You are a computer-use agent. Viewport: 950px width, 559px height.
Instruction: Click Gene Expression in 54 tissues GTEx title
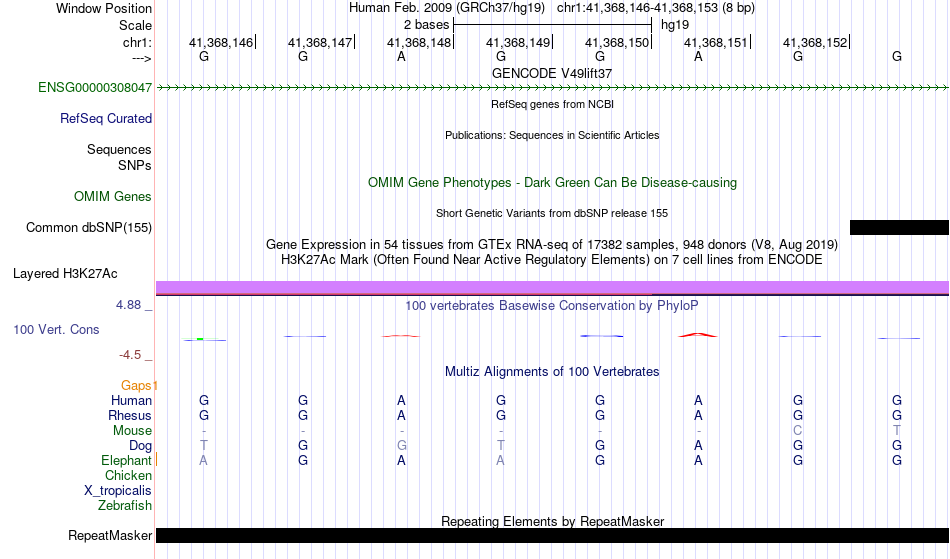pyautogui.click(x=552, y=244)
